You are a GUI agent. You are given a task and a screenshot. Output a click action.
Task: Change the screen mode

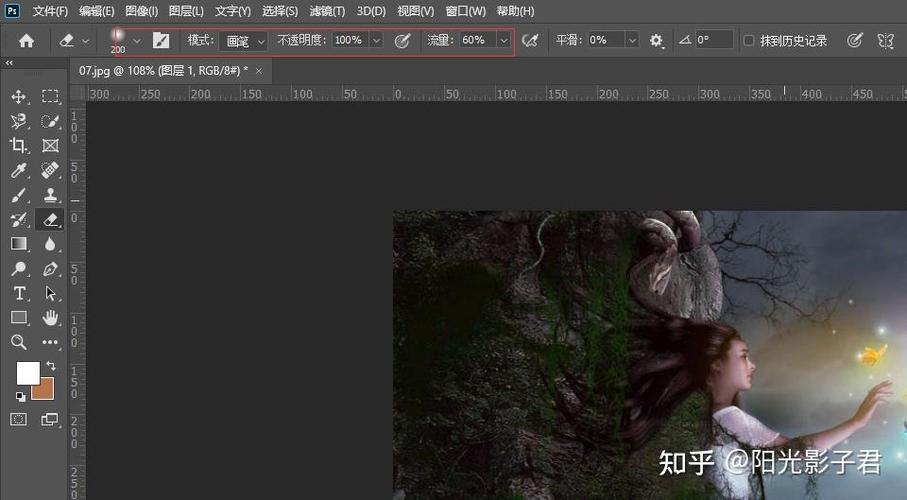tap(50, 419)
